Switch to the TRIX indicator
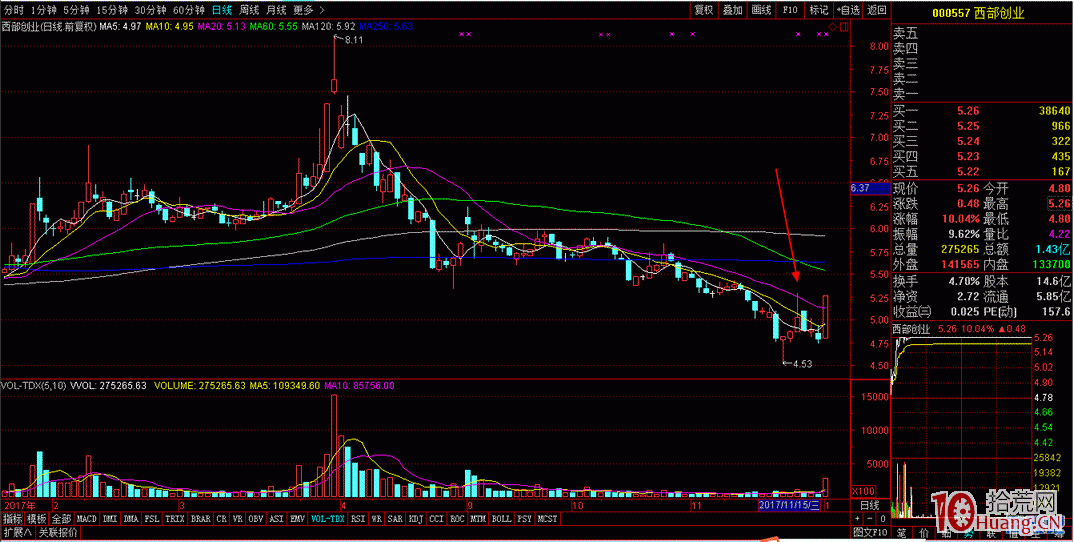This screenshot has height=542, width=1074. tap(175, 519)
